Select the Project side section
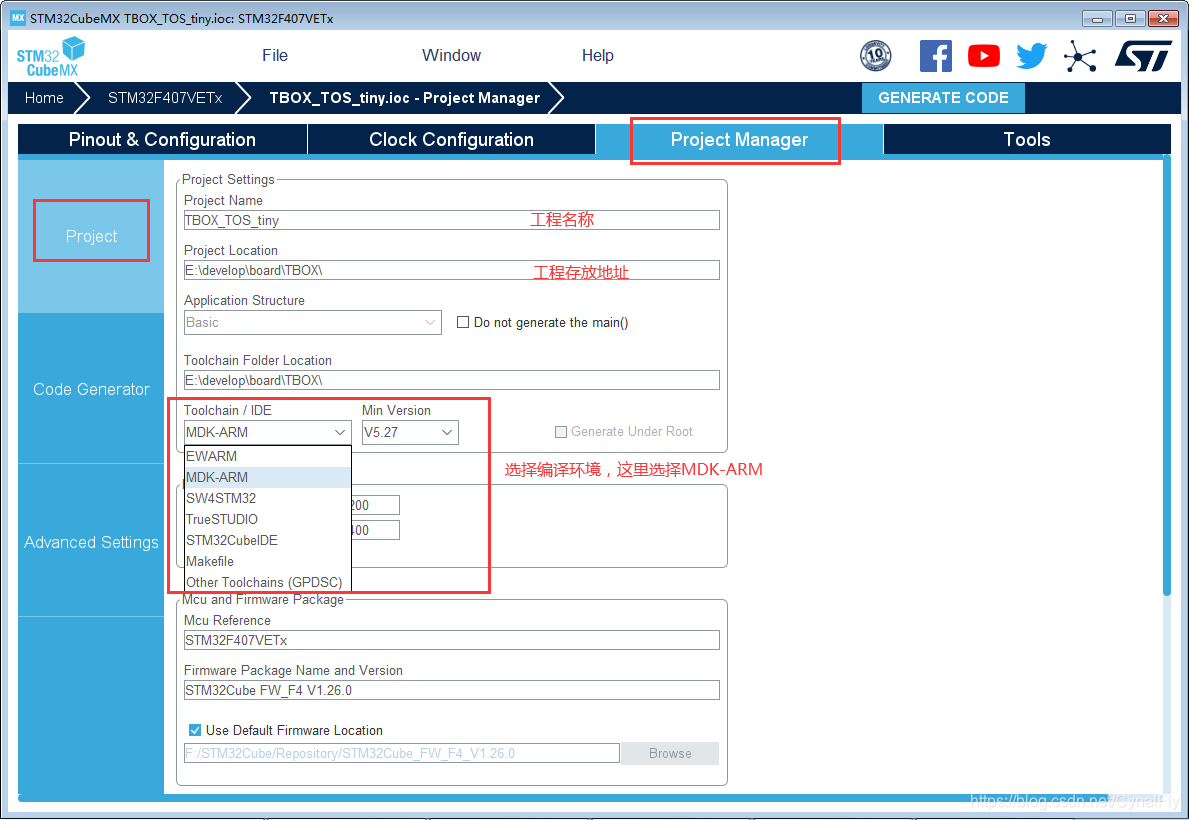The image size is (1189, 820). [91, 236]
